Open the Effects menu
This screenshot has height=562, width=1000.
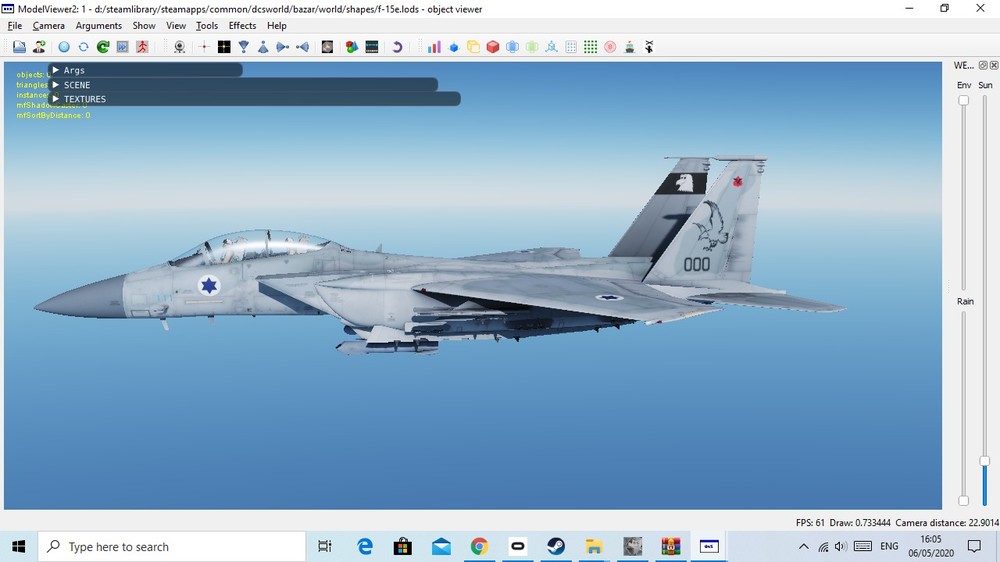242,26
